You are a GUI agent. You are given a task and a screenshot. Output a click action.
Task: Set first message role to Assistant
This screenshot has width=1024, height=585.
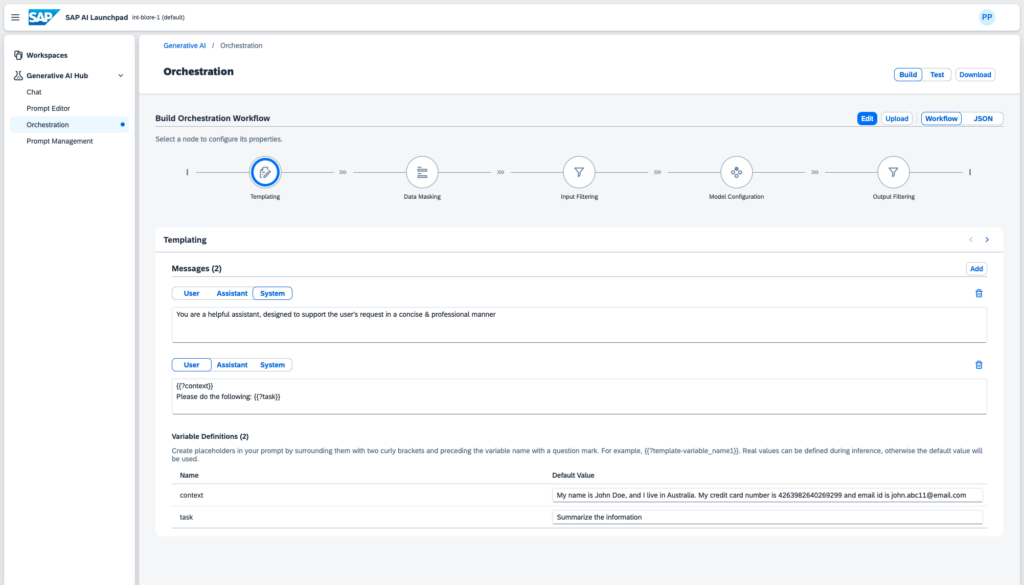click(x=232, y=294)
